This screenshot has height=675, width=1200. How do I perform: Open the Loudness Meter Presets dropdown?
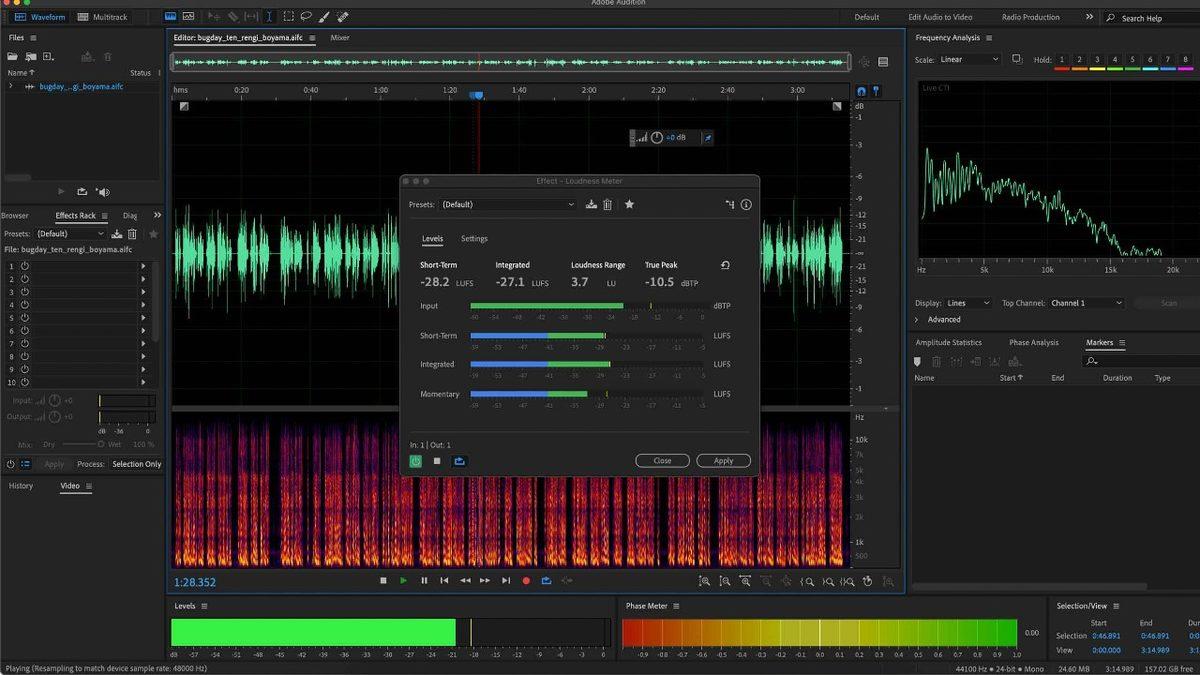tap(508, 205)
